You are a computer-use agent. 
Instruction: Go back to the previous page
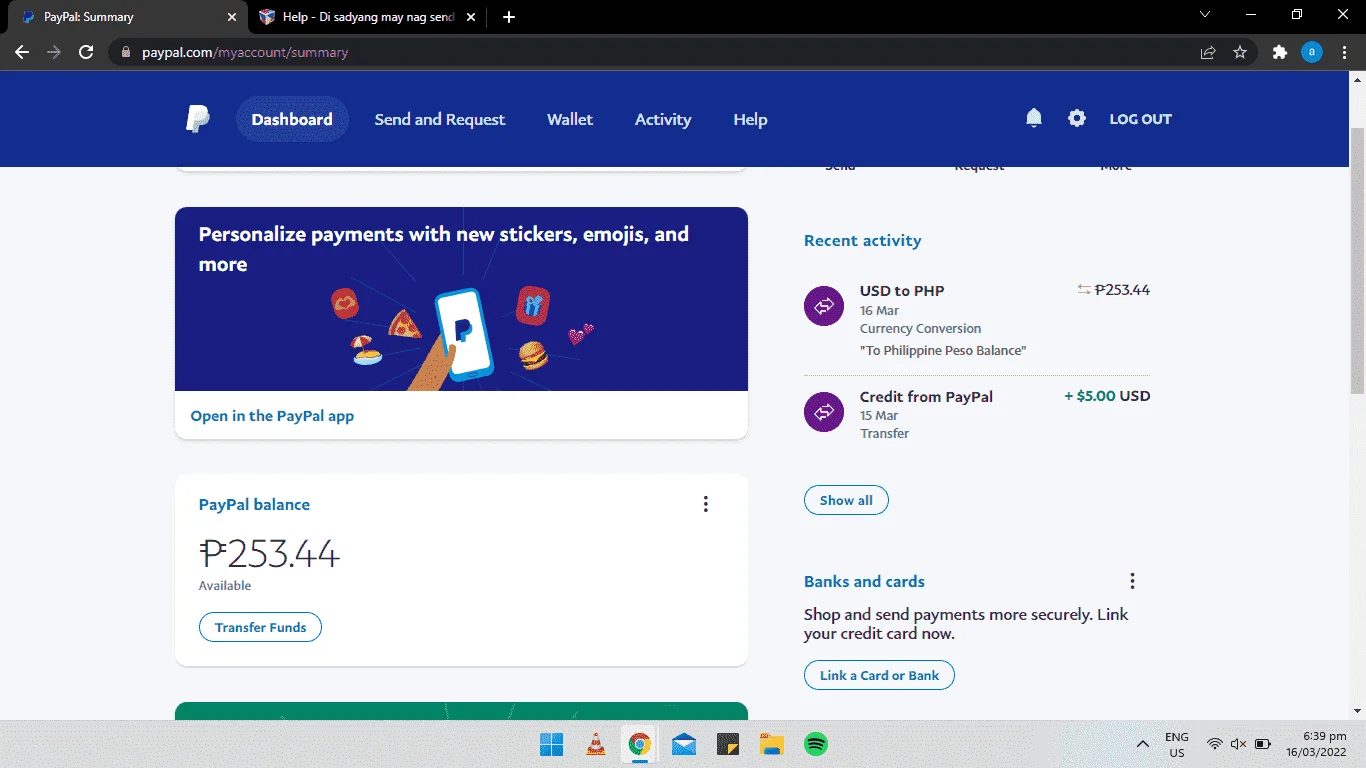(x=22, y=52)
